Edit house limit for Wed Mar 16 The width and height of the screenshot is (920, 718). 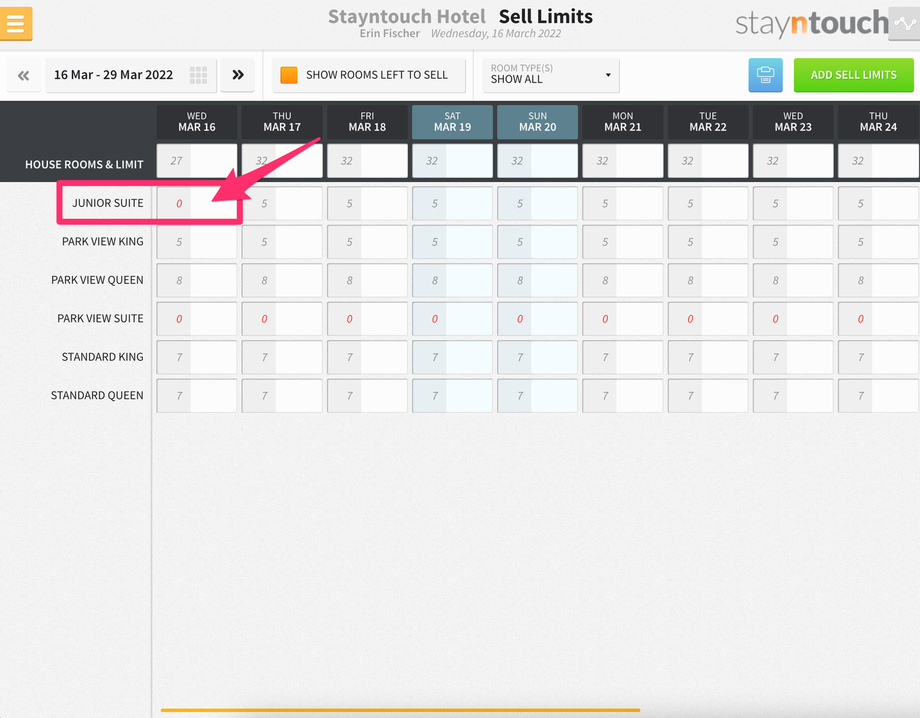tap(214, 161)
